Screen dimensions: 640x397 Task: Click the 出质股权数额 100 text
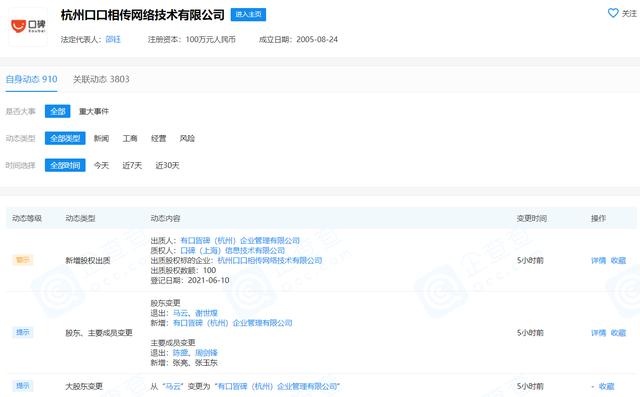coord(183,270)
